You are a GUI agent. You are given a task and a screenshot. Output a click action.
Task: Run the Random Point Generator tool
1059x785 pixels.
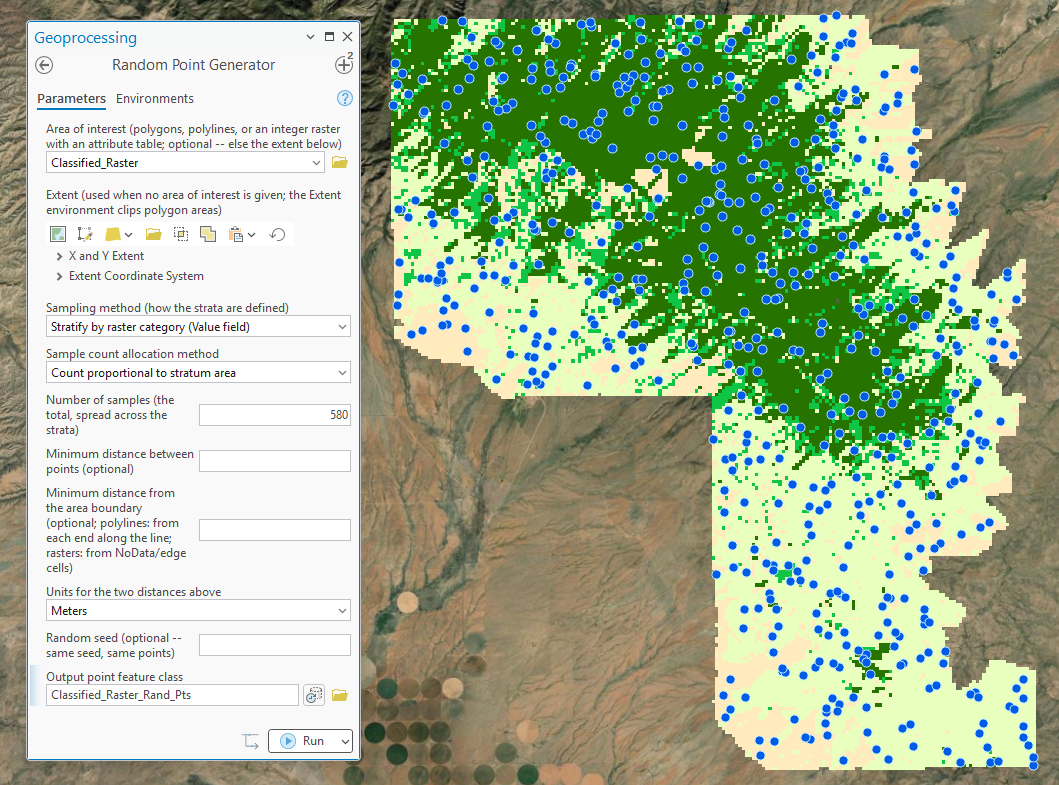303,741
